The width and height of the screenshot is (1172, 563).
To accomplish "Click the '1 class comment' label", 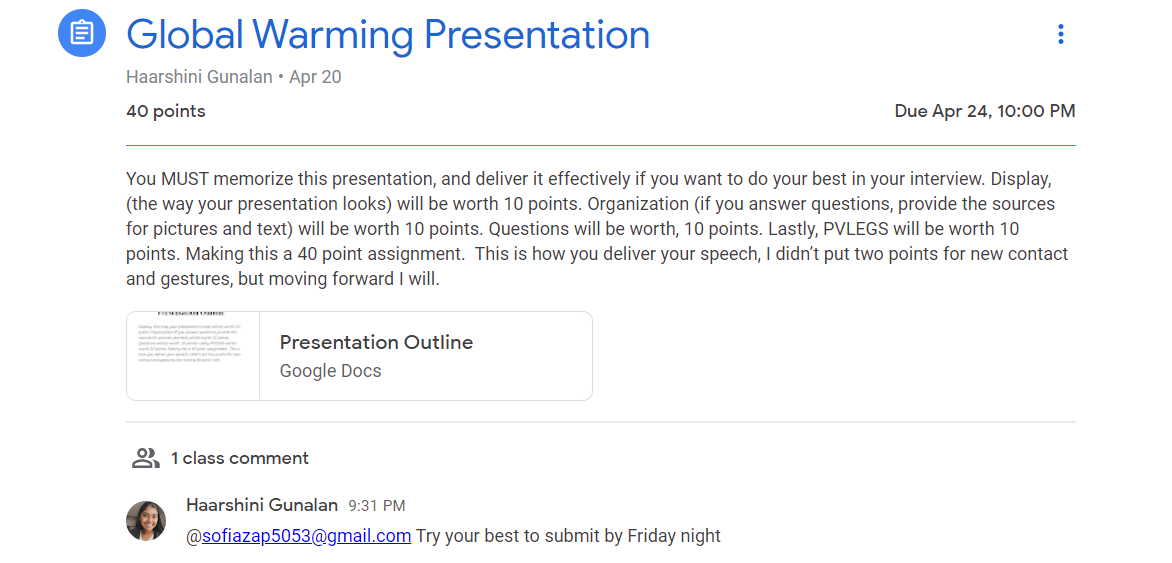I will pos(239,458).
